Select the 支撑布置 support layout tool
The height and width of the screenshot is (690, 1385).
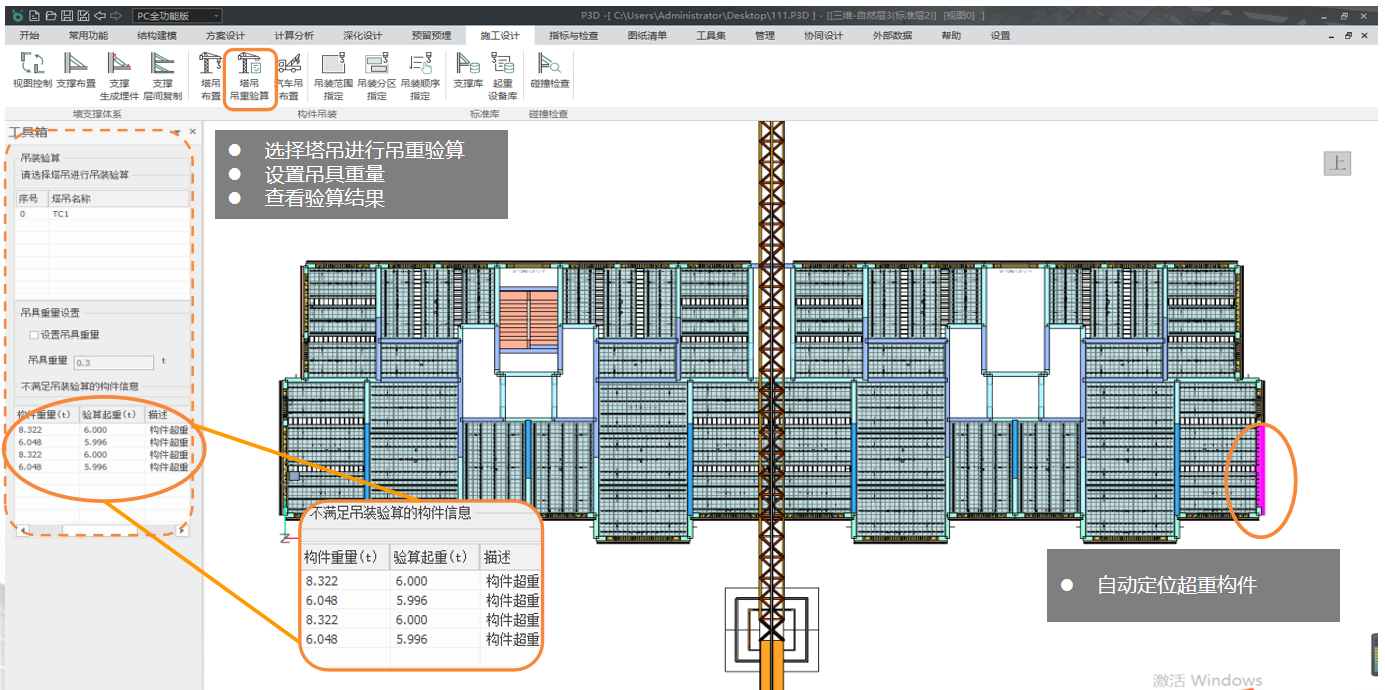click(x=76, y=72)
